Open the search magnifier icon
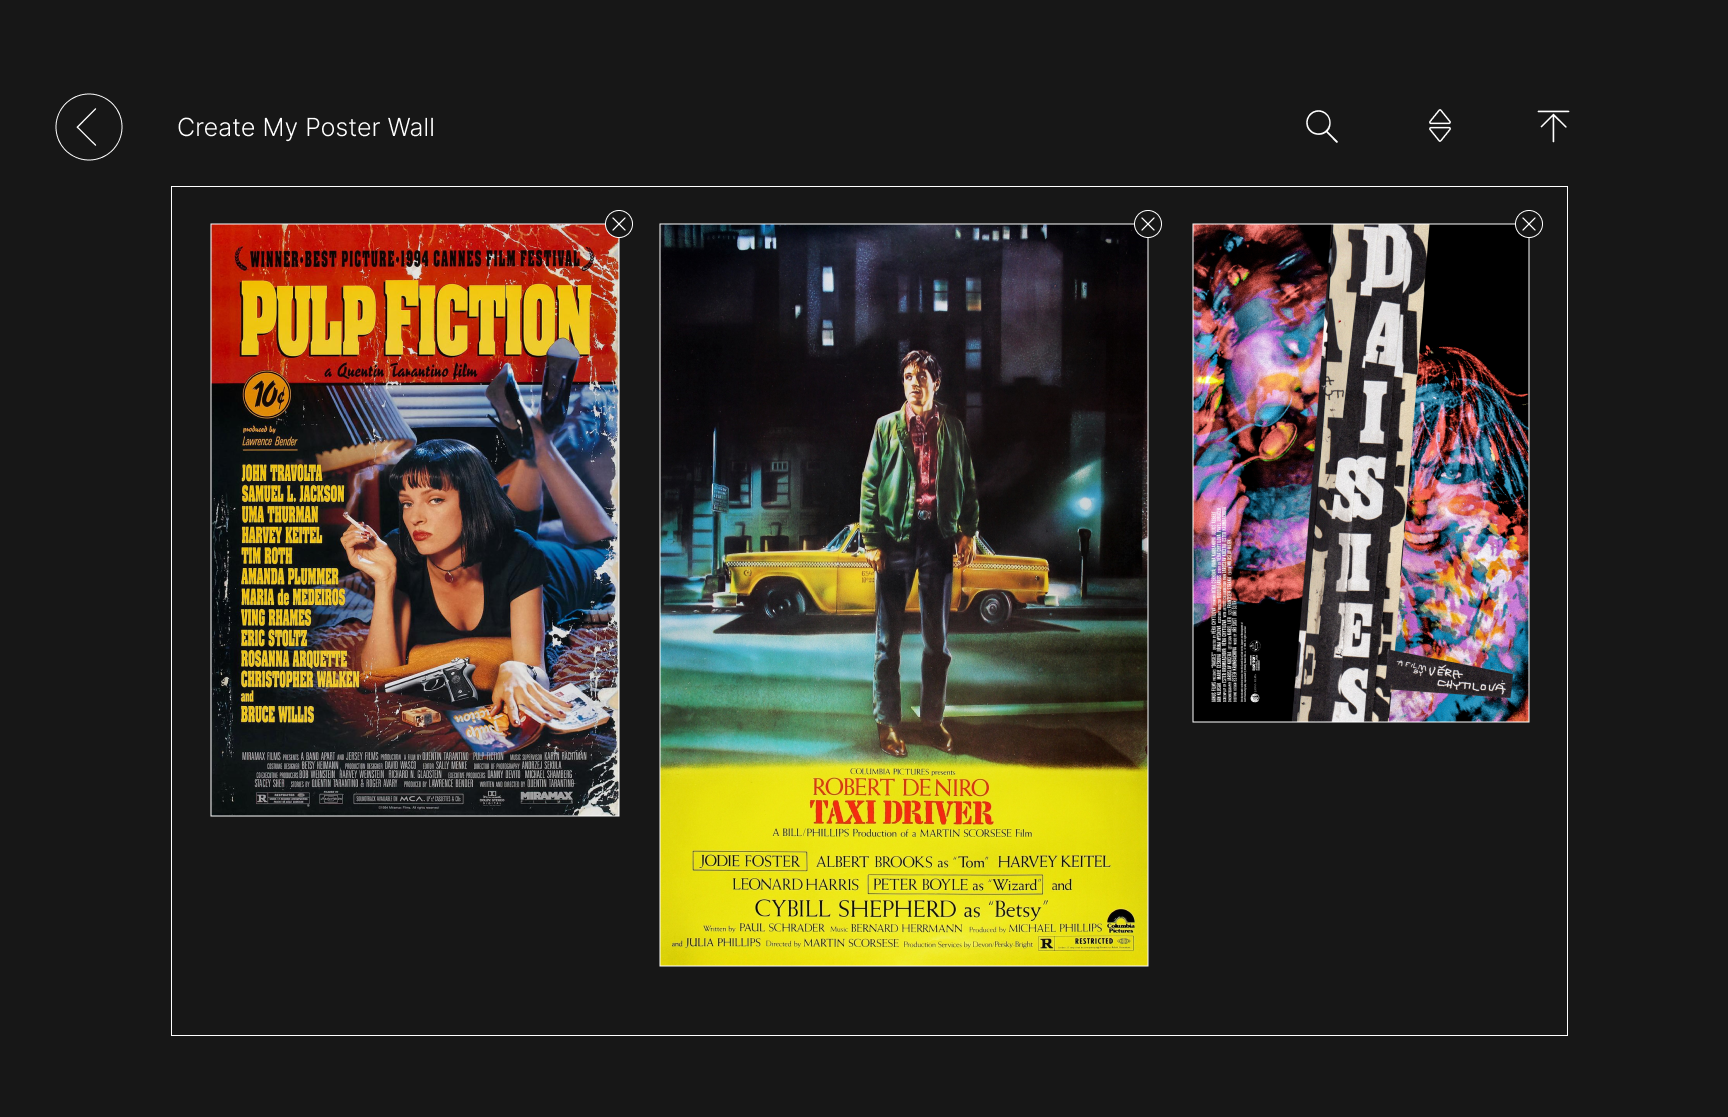This screenshot has width=1728, height=1117. pos(1321,126)
